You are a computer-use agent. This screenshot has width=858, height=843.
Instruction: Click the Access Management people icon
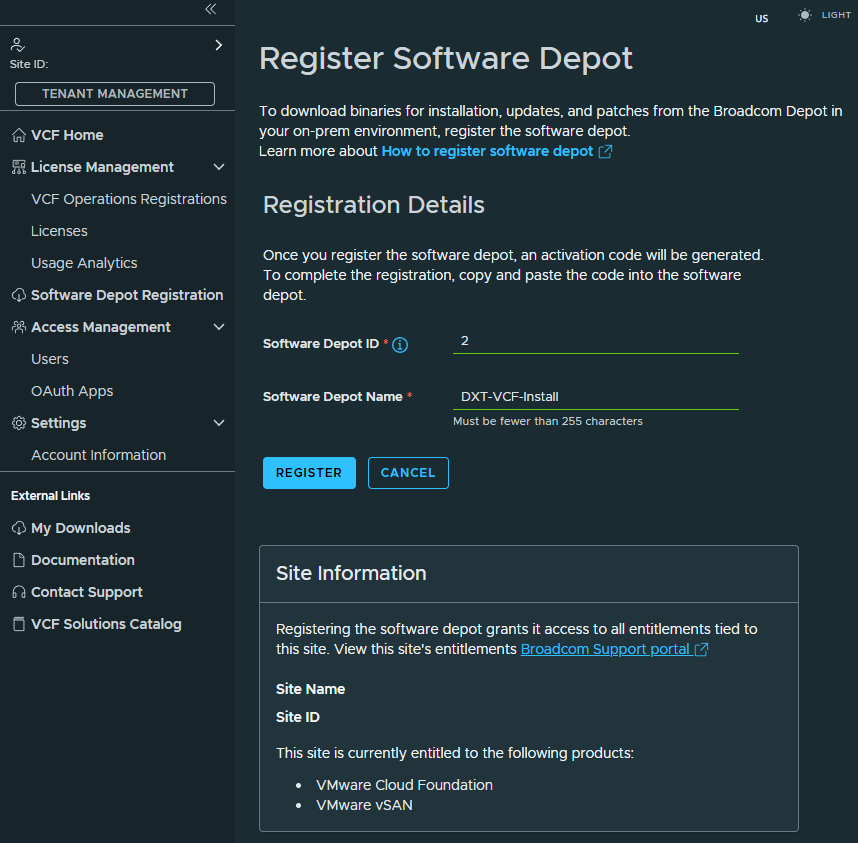click(x=19, y=327)
